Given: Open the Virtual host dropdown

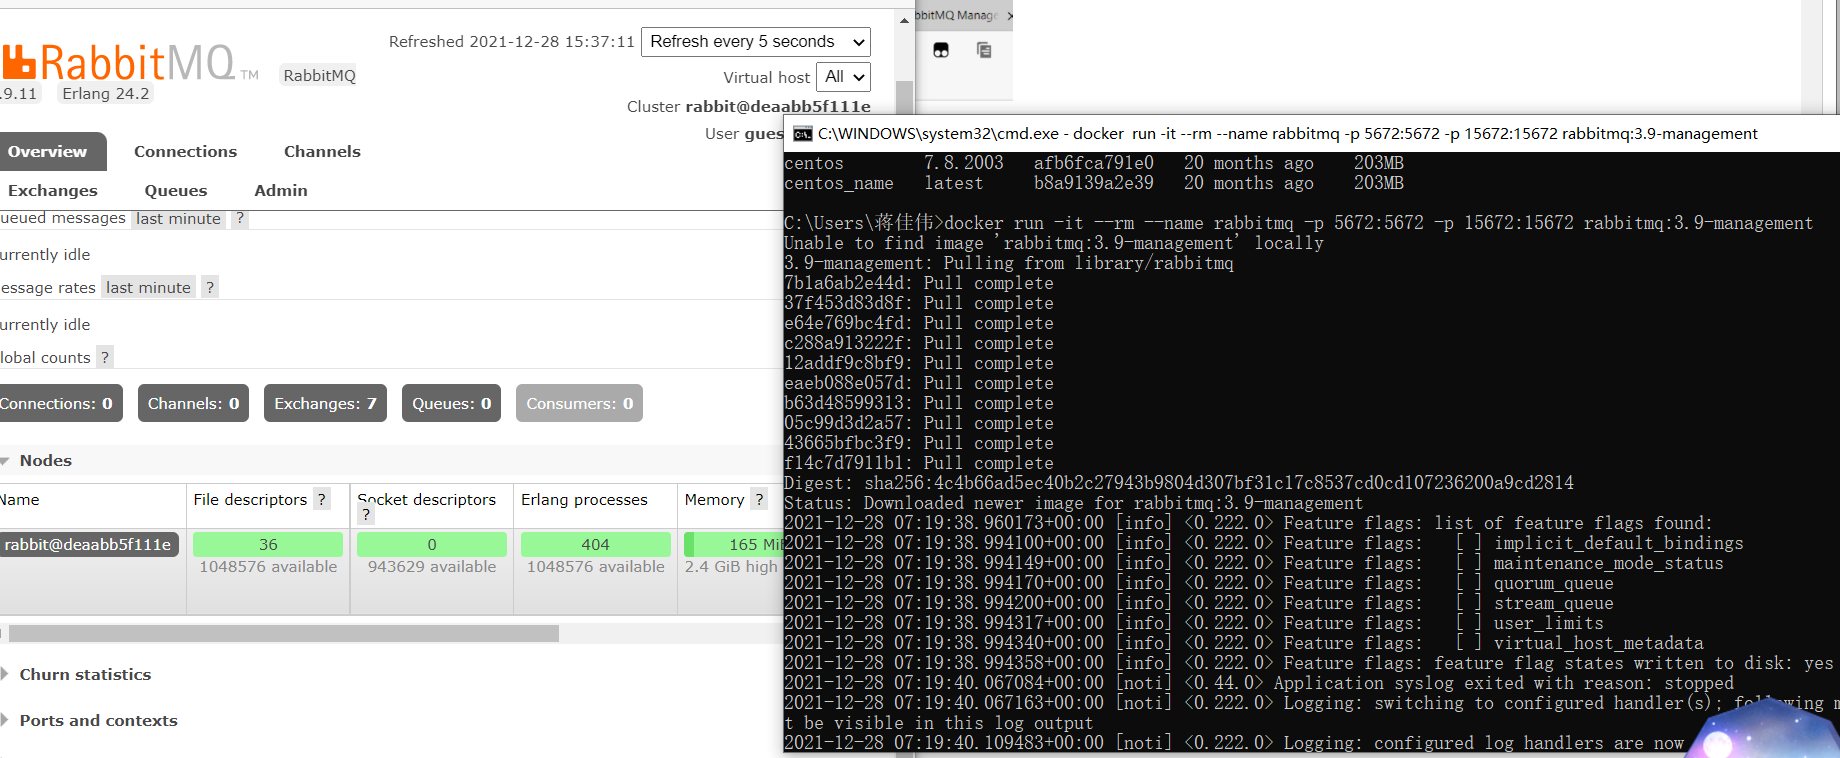Looking at the screenshot, I should 843,77.
